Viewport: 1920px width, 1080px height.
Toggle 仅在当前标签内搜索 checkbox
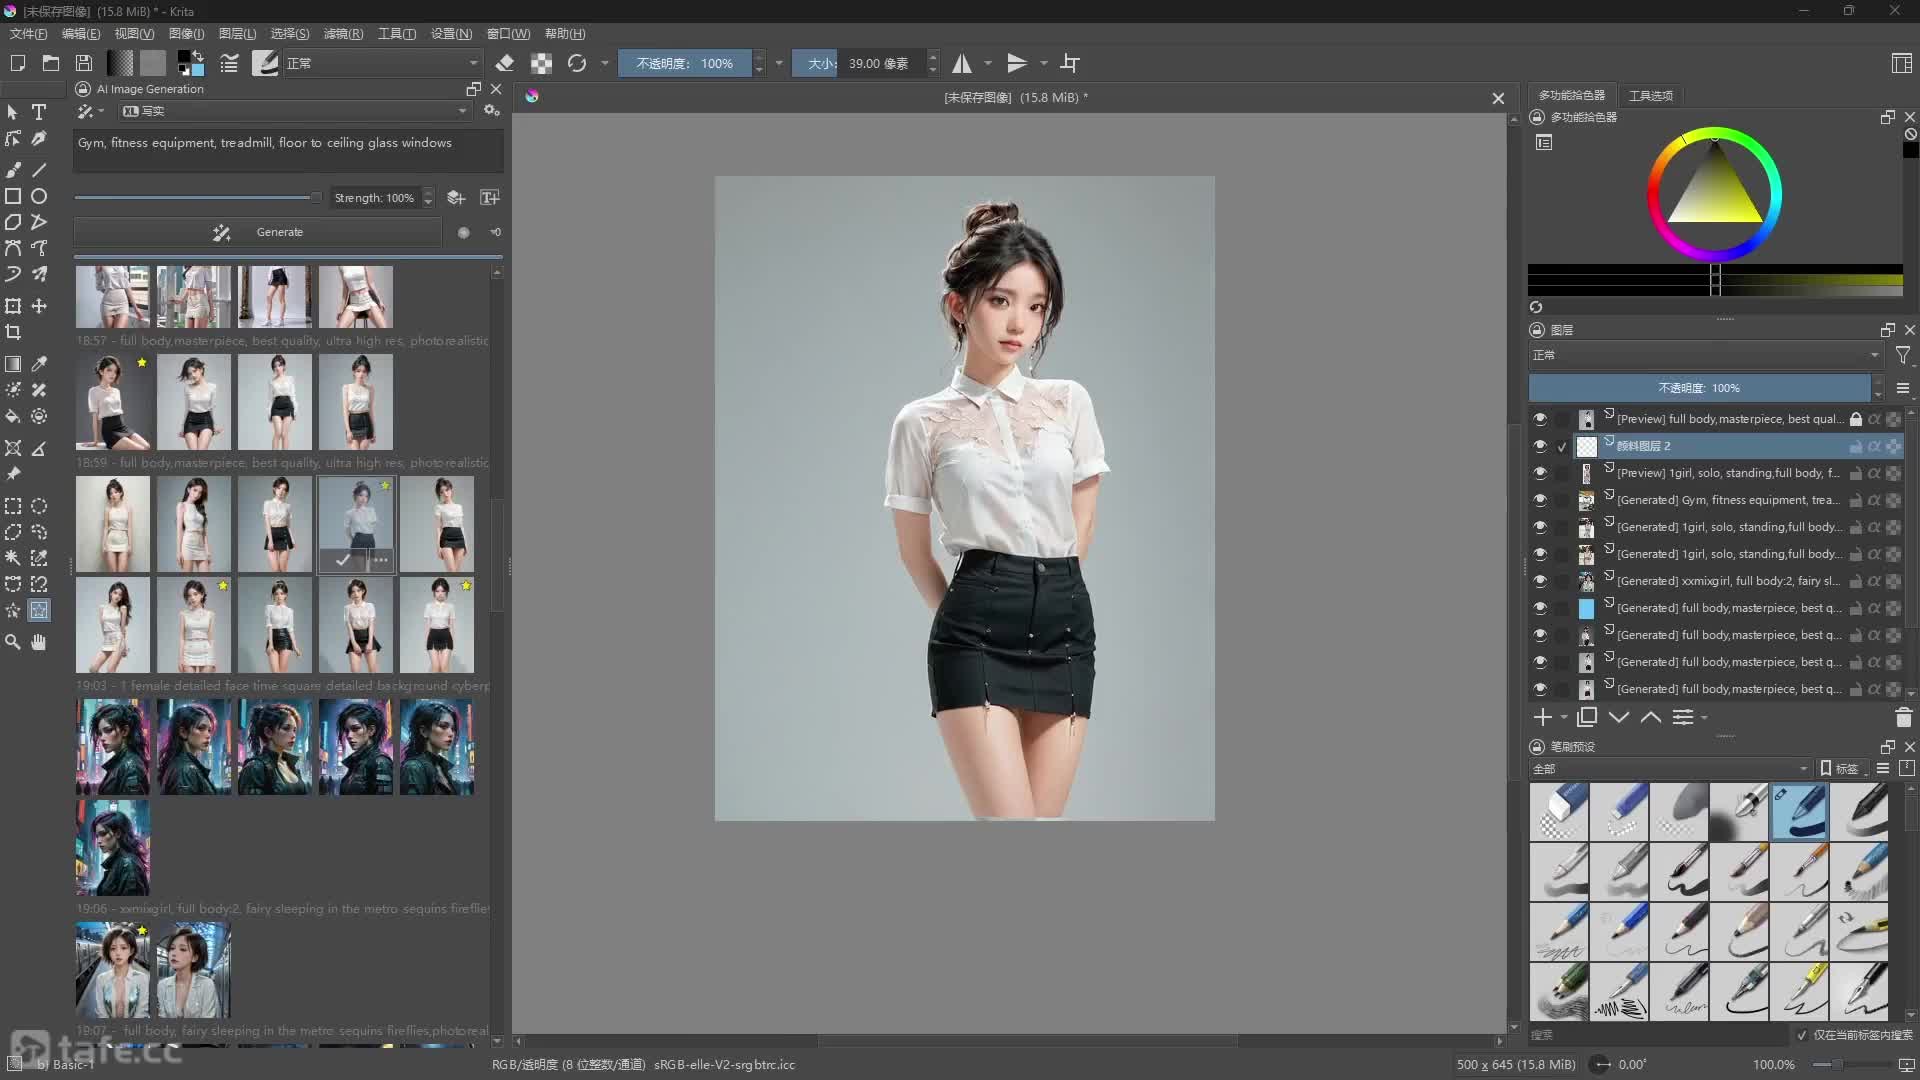1802,1036
